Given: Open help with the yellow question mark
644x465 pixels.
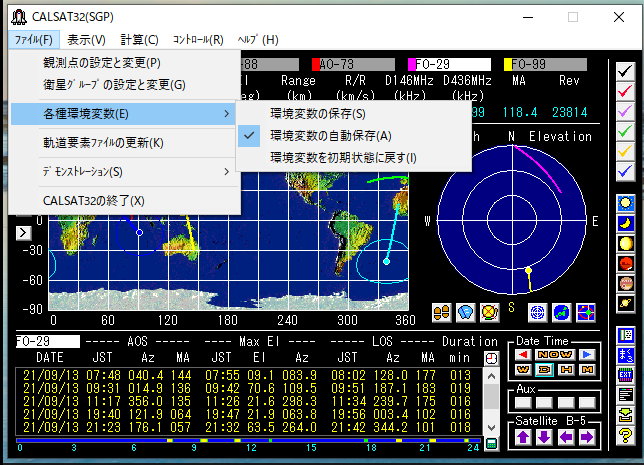Looking at the screenshot, I should point(626,435).
